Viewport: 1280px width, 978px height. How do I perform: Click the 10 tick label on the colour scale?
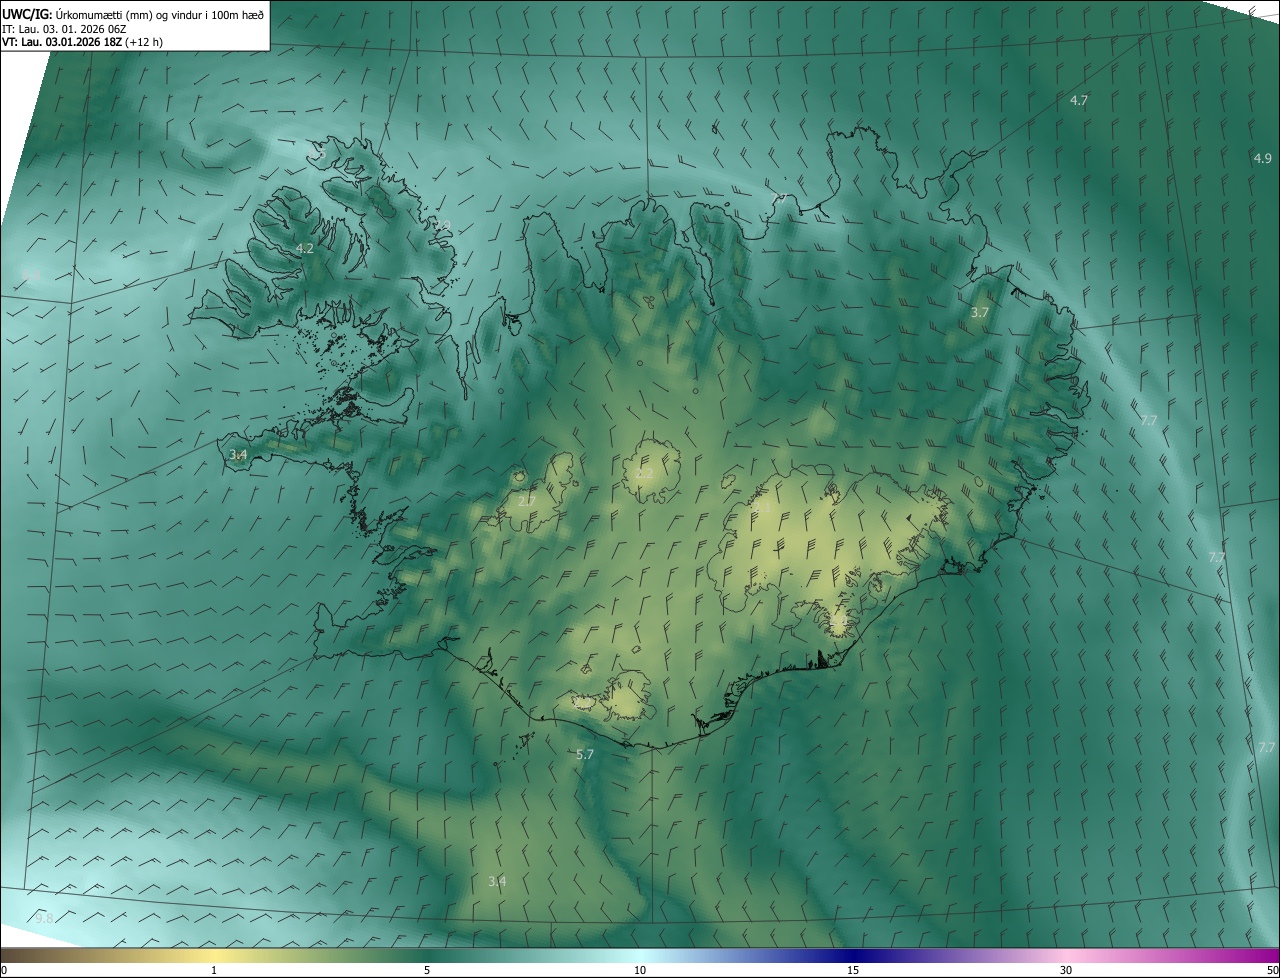[x=640, y=970]
